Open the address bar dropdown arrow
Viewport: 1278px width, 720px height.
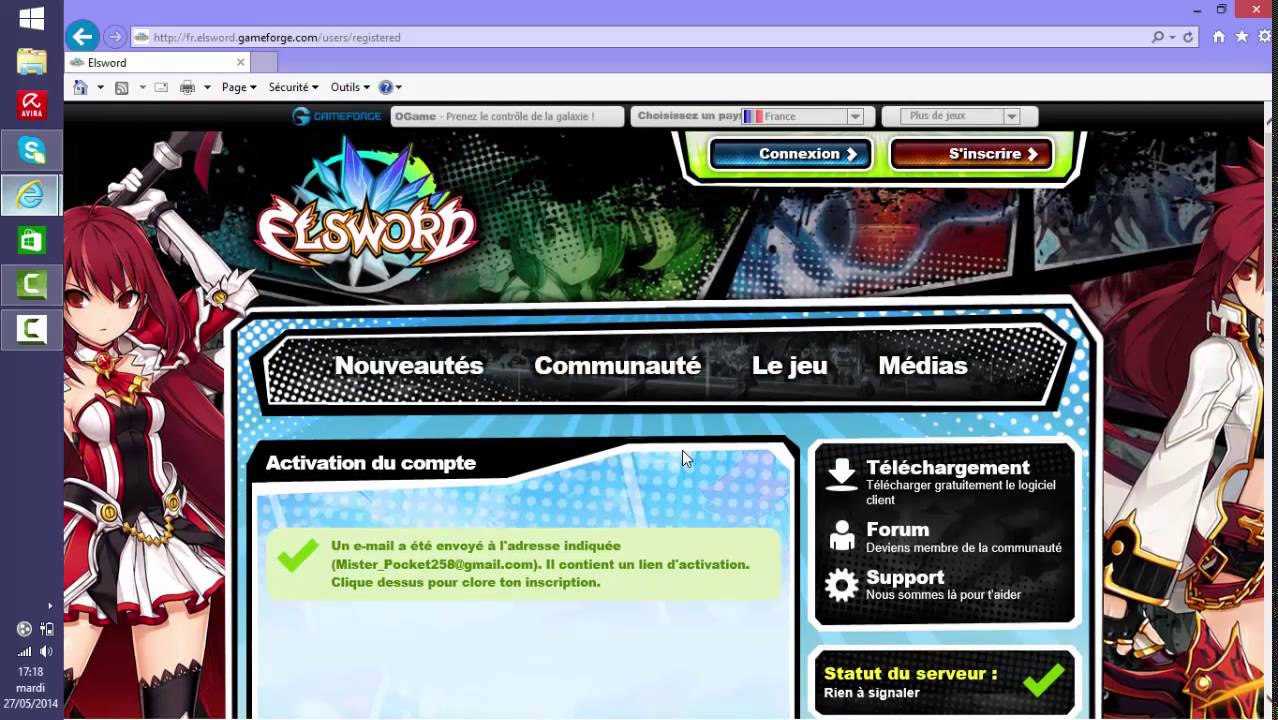(x=1172, y=37)
